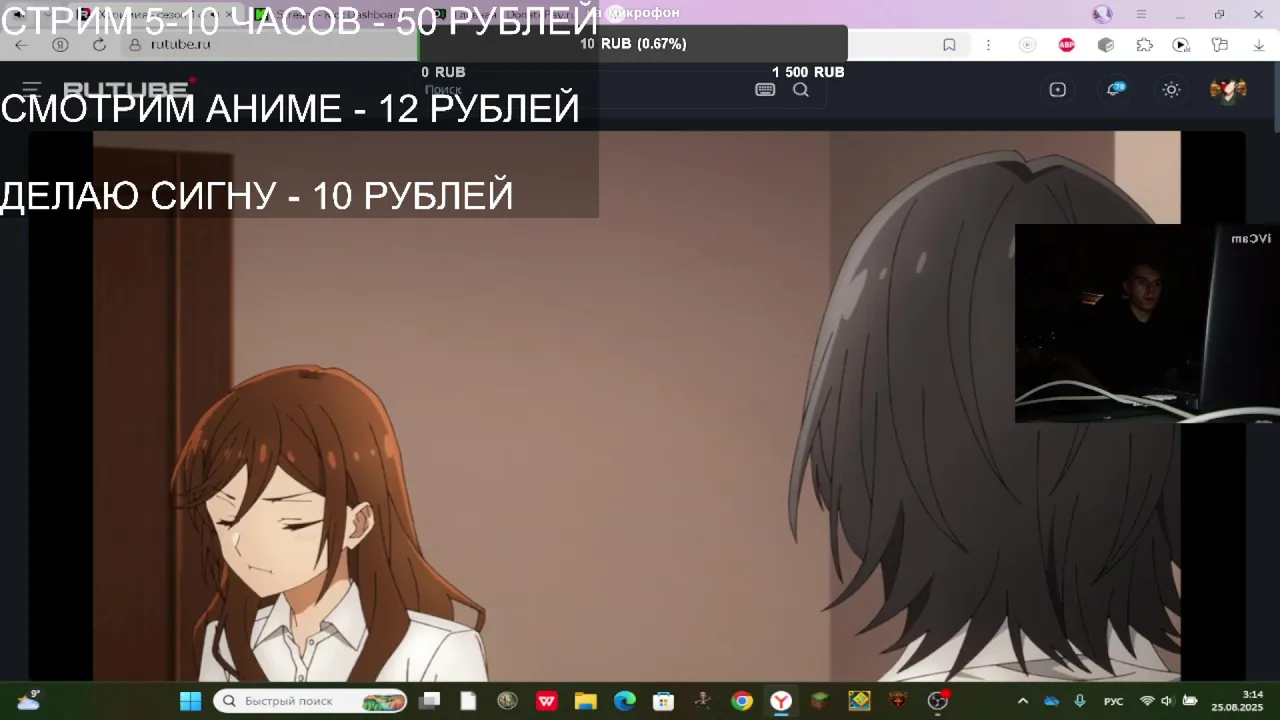Screen dimensions: 1280x720
Task: Open the Wi-Fi network tray icon
Action: [x=1147, y=701]
